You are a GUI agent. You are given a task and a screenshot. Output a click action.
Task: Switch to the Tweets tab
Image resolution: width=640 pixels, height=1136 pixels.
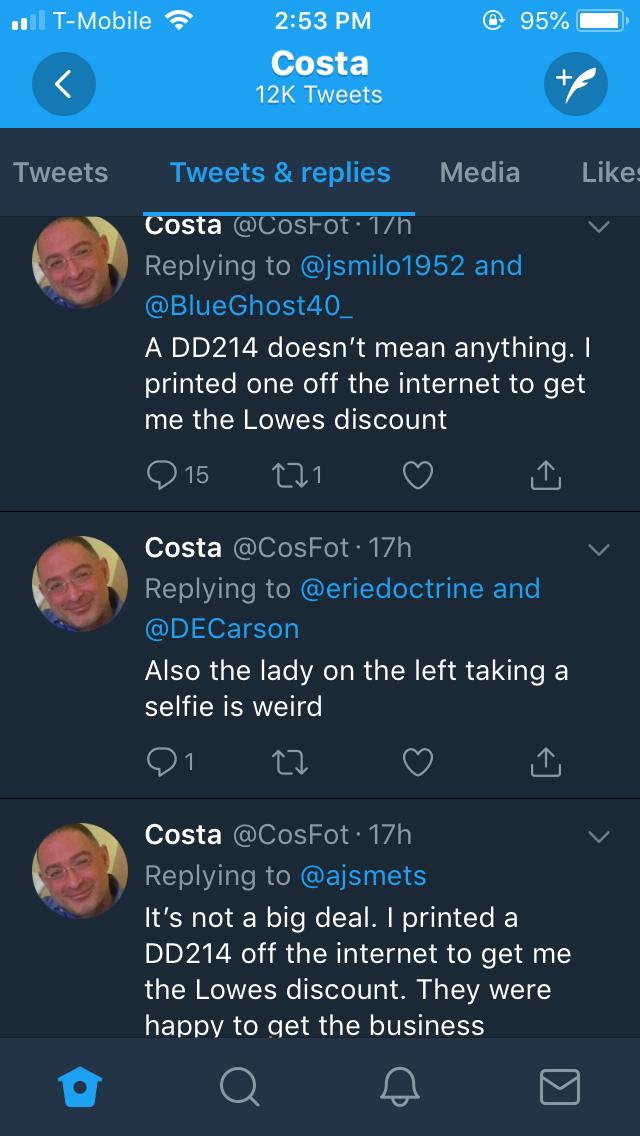click(x=61, y=172)
